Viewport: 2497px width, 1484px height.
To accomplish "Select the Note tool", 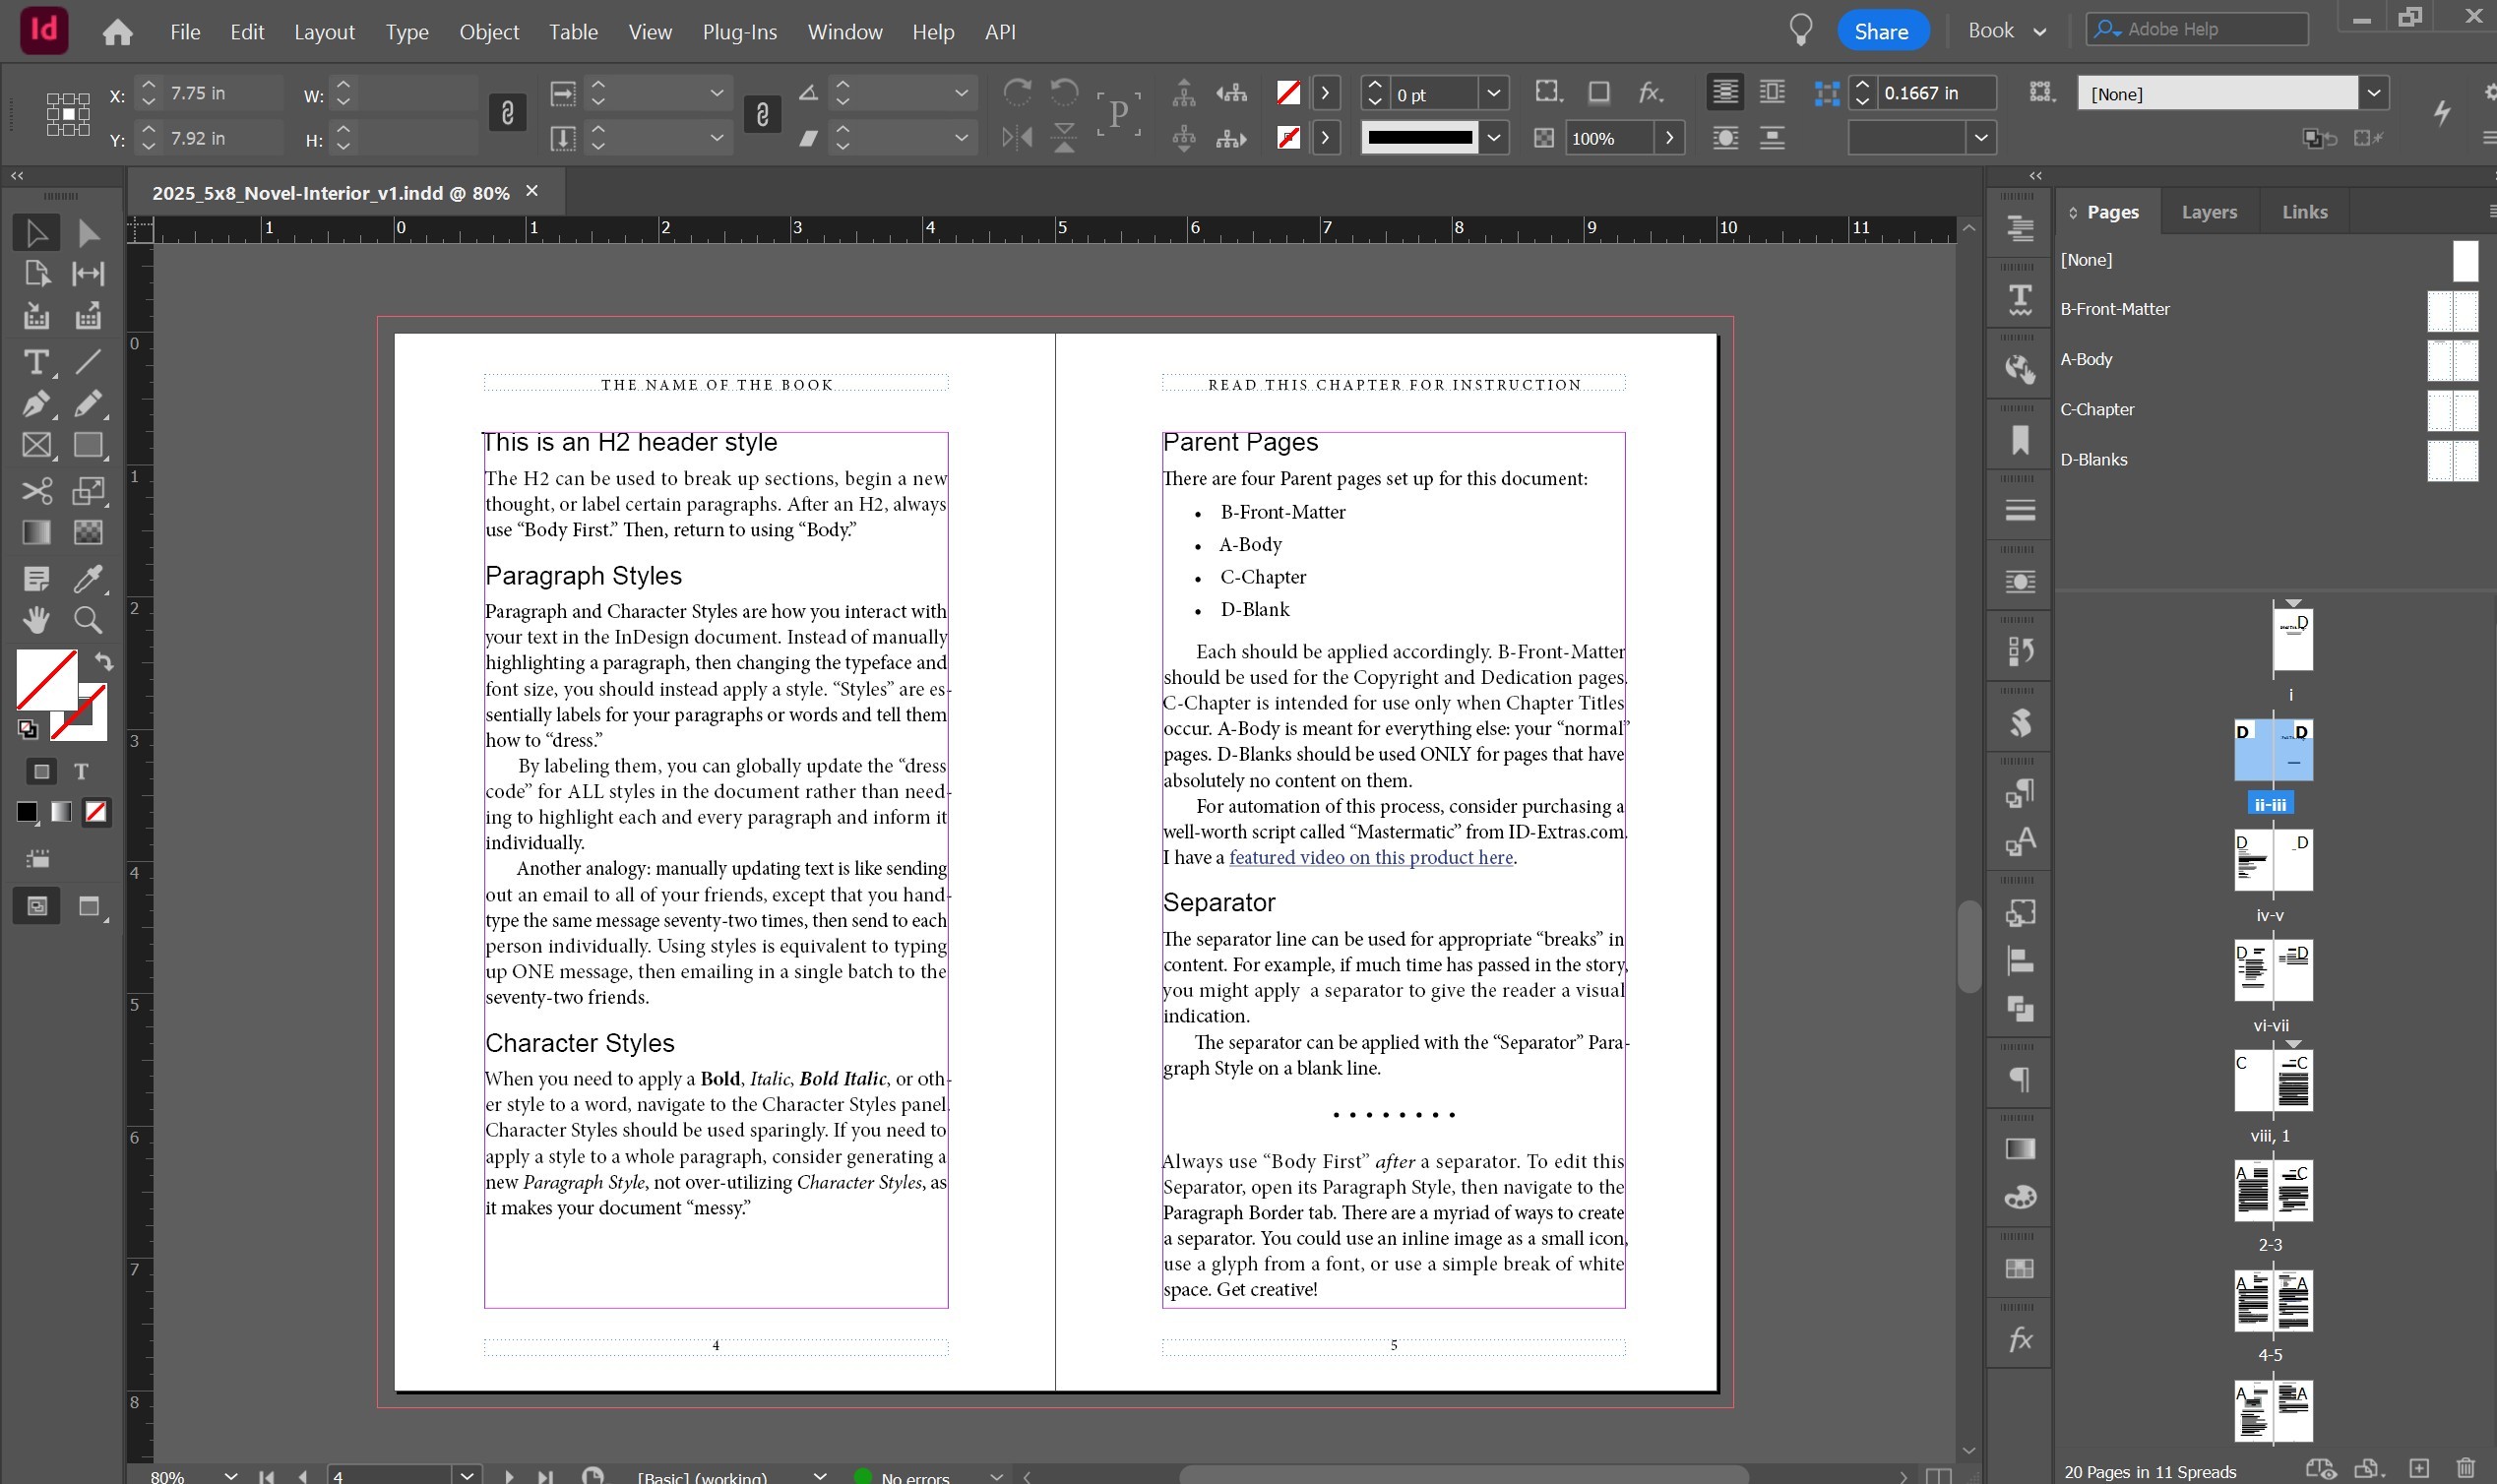I will click(36, 579).
